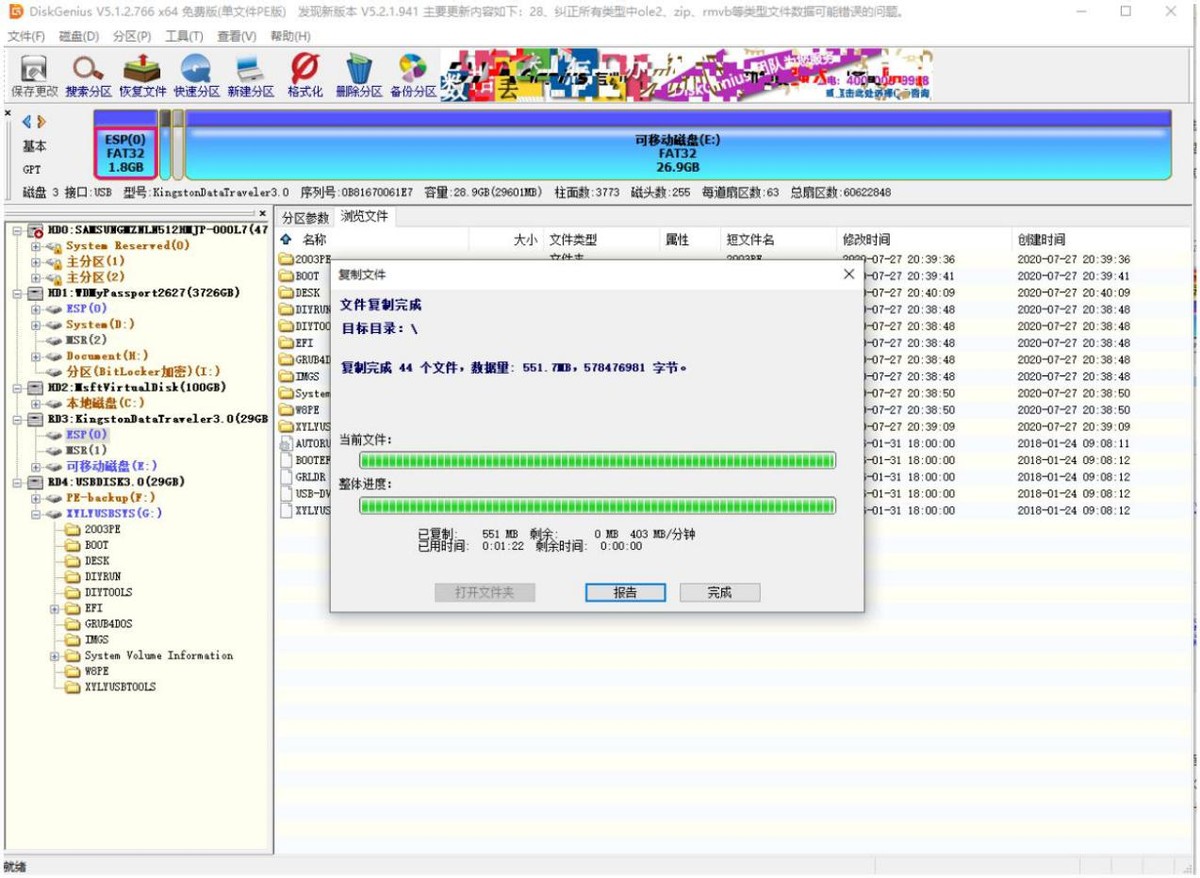Open the 磁盘(D) menu

[x=80, y=36]
